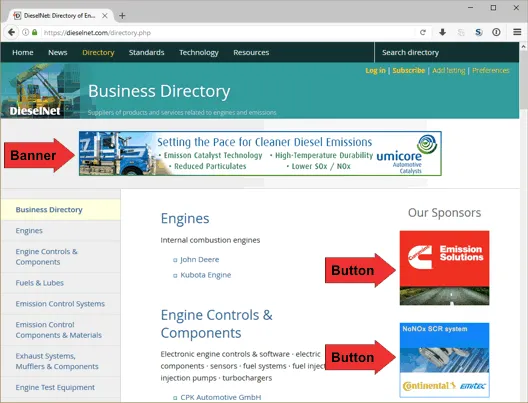The height and width of the screenshot is (403, 528).
Task: Click the "Business Directory" page title
Action: click(x=159, y=91)
